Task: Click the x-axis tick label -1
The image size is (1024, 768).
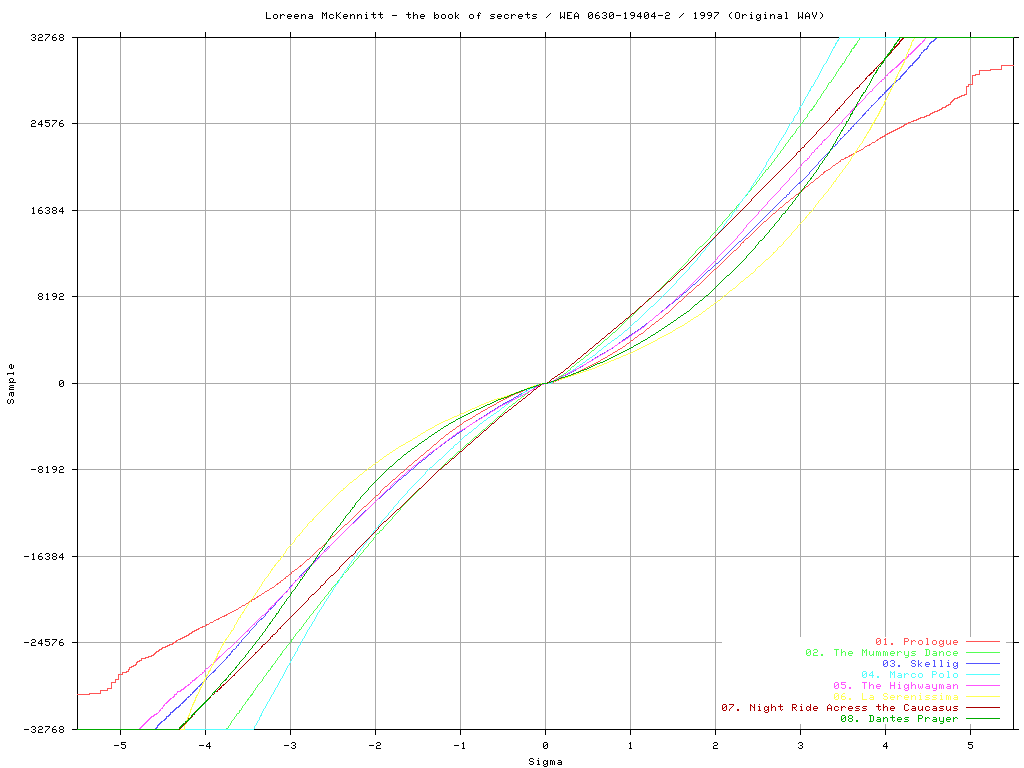Action: tap(460, 745)
